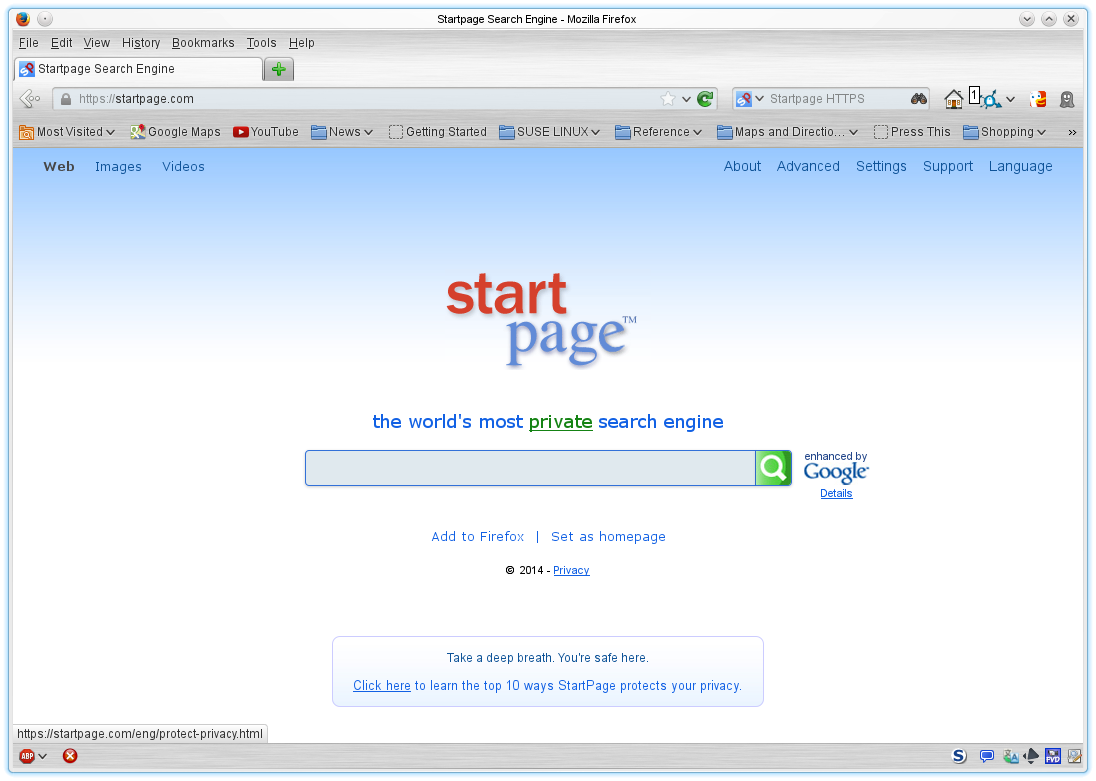The width and height of the screenshot is (1096, 781).
Task: Expand the Maps and Directions bookmarks folder
Action: (x=787, y=131)
